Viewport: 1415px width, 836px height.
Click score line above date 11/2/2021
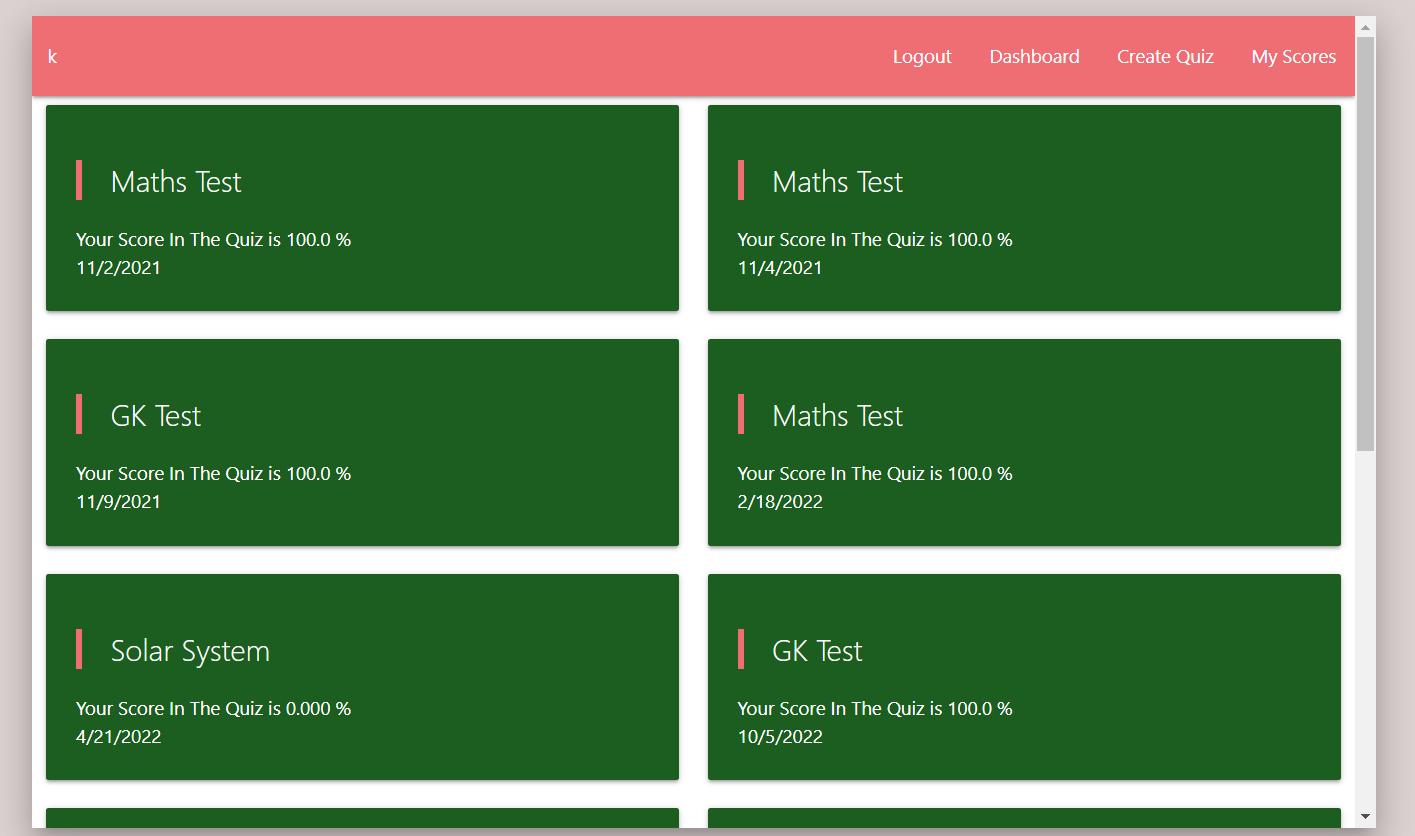pos(213,240)
